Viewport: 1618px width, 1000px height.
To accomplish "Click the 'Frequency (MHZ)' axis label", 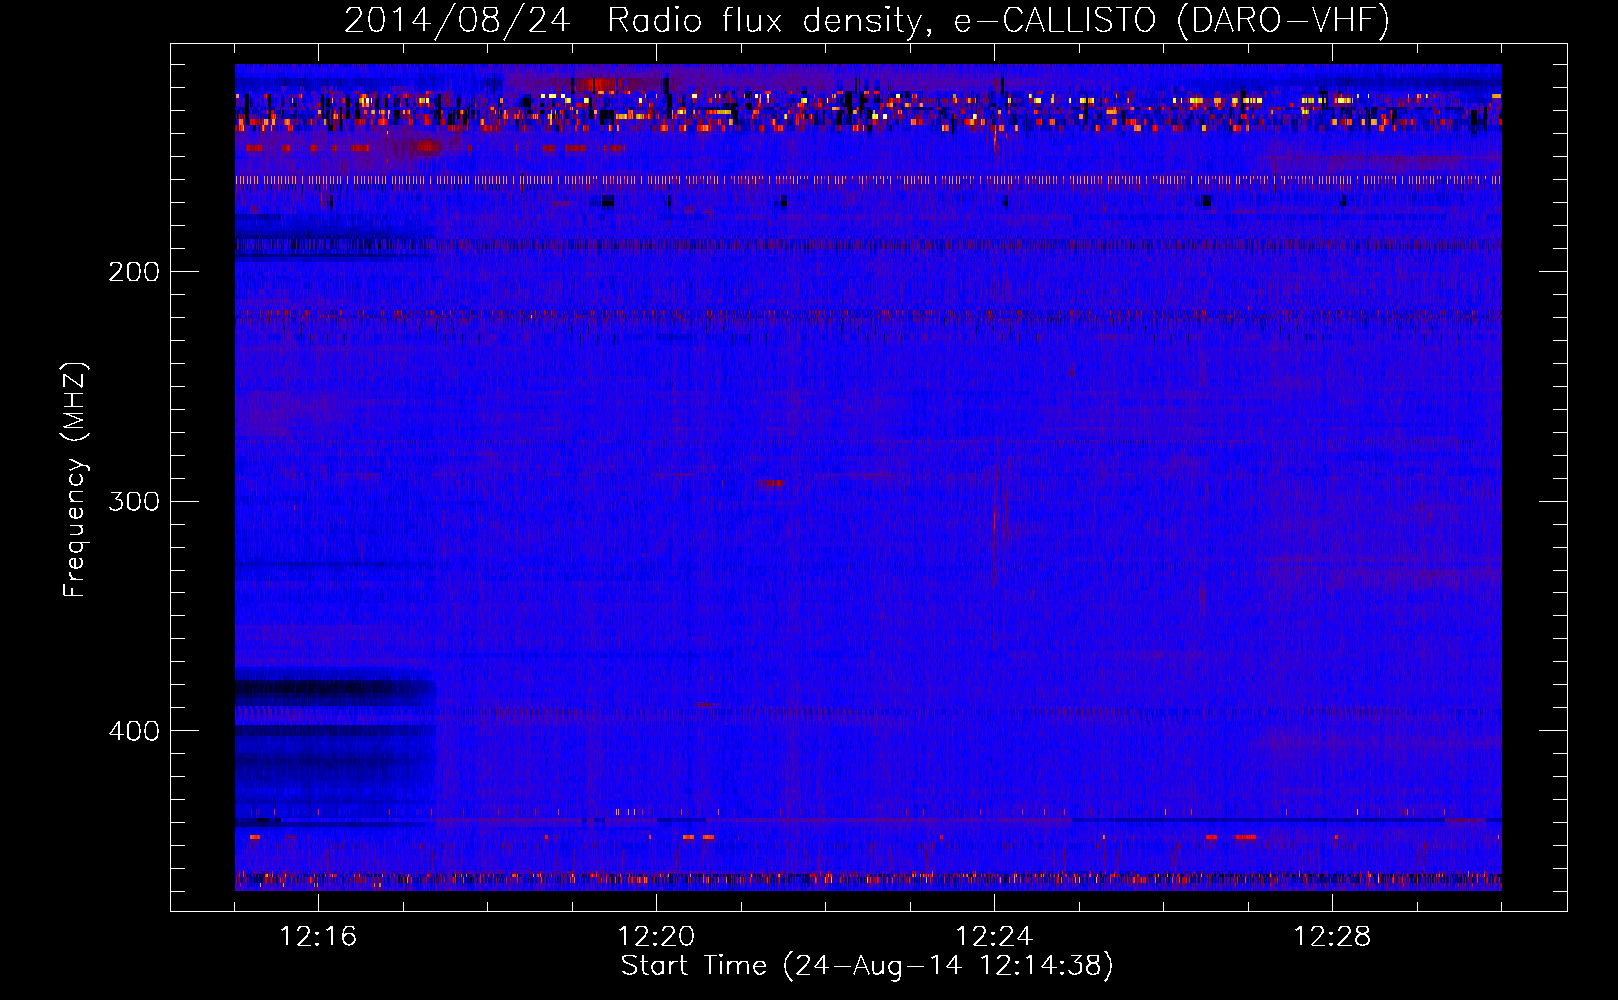I will click(x=75, y=479).
